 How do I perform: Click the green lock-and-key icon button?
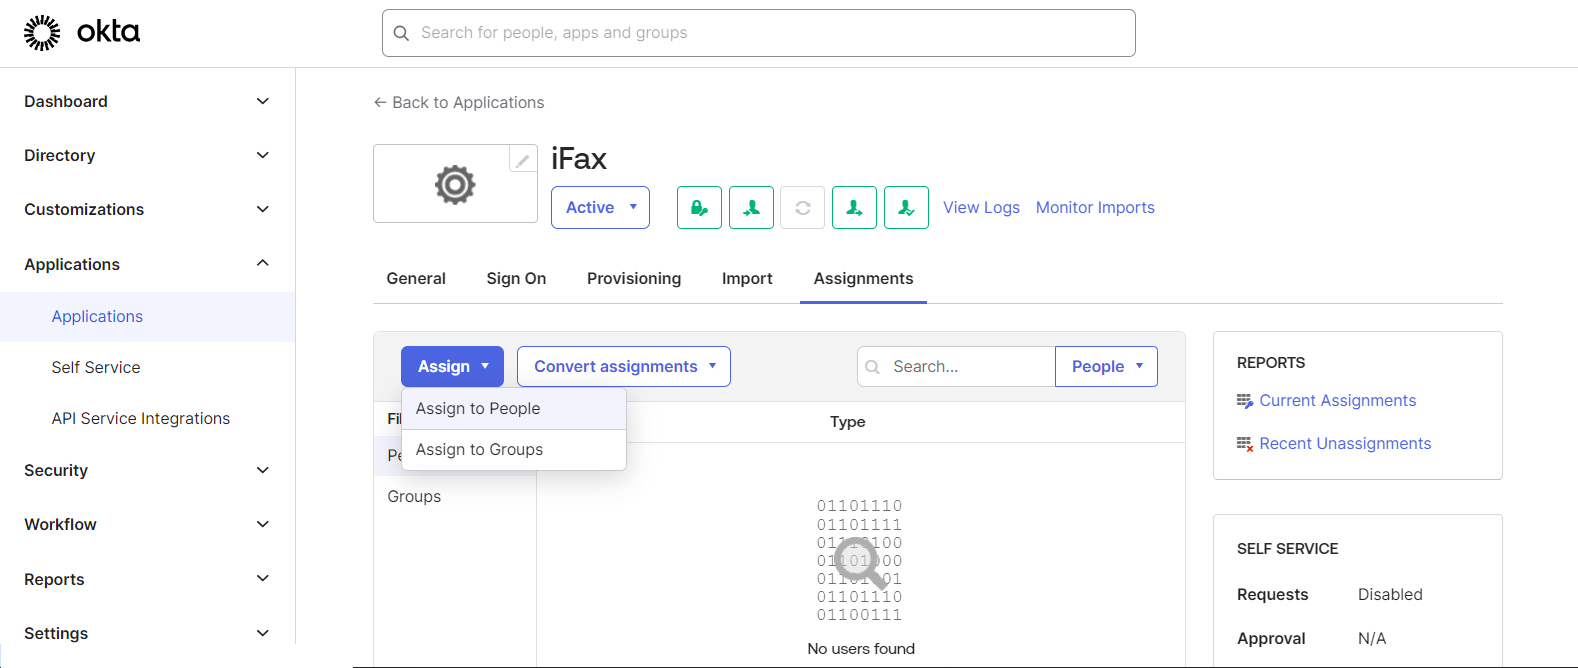(699, 207)
